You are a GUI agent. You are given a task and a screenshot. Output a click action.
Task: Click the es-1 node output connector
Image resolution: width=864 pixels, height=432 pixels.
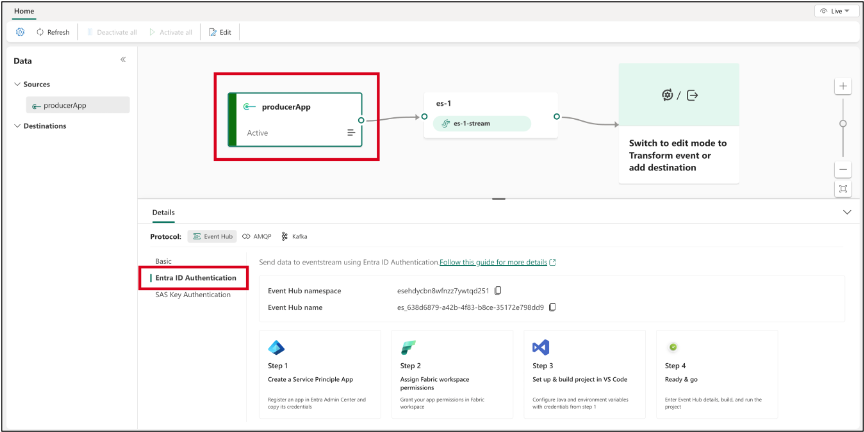tap(557, 116)
